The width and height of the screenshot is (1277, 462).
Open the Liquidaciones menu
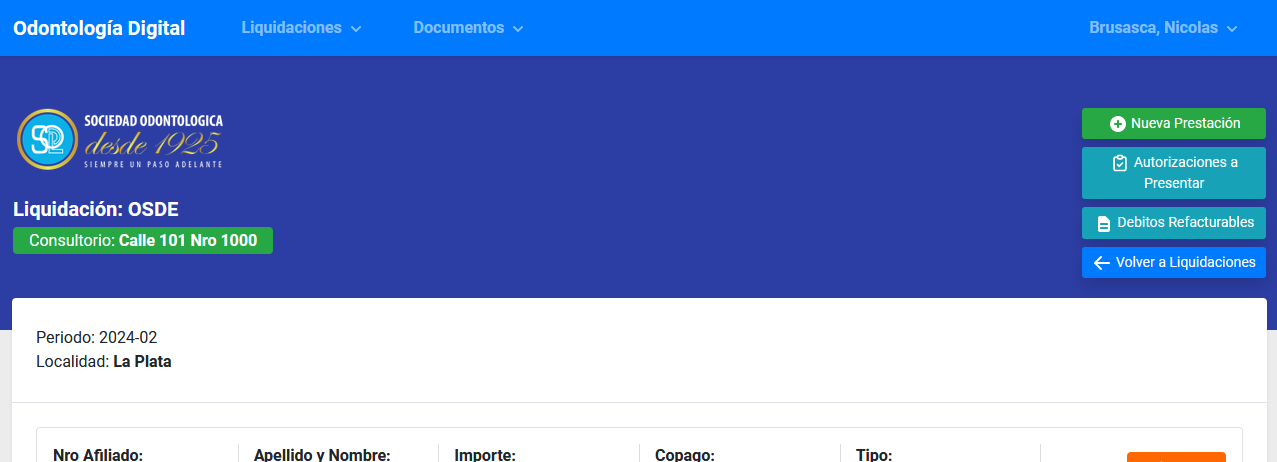click(x=292, y=28)
